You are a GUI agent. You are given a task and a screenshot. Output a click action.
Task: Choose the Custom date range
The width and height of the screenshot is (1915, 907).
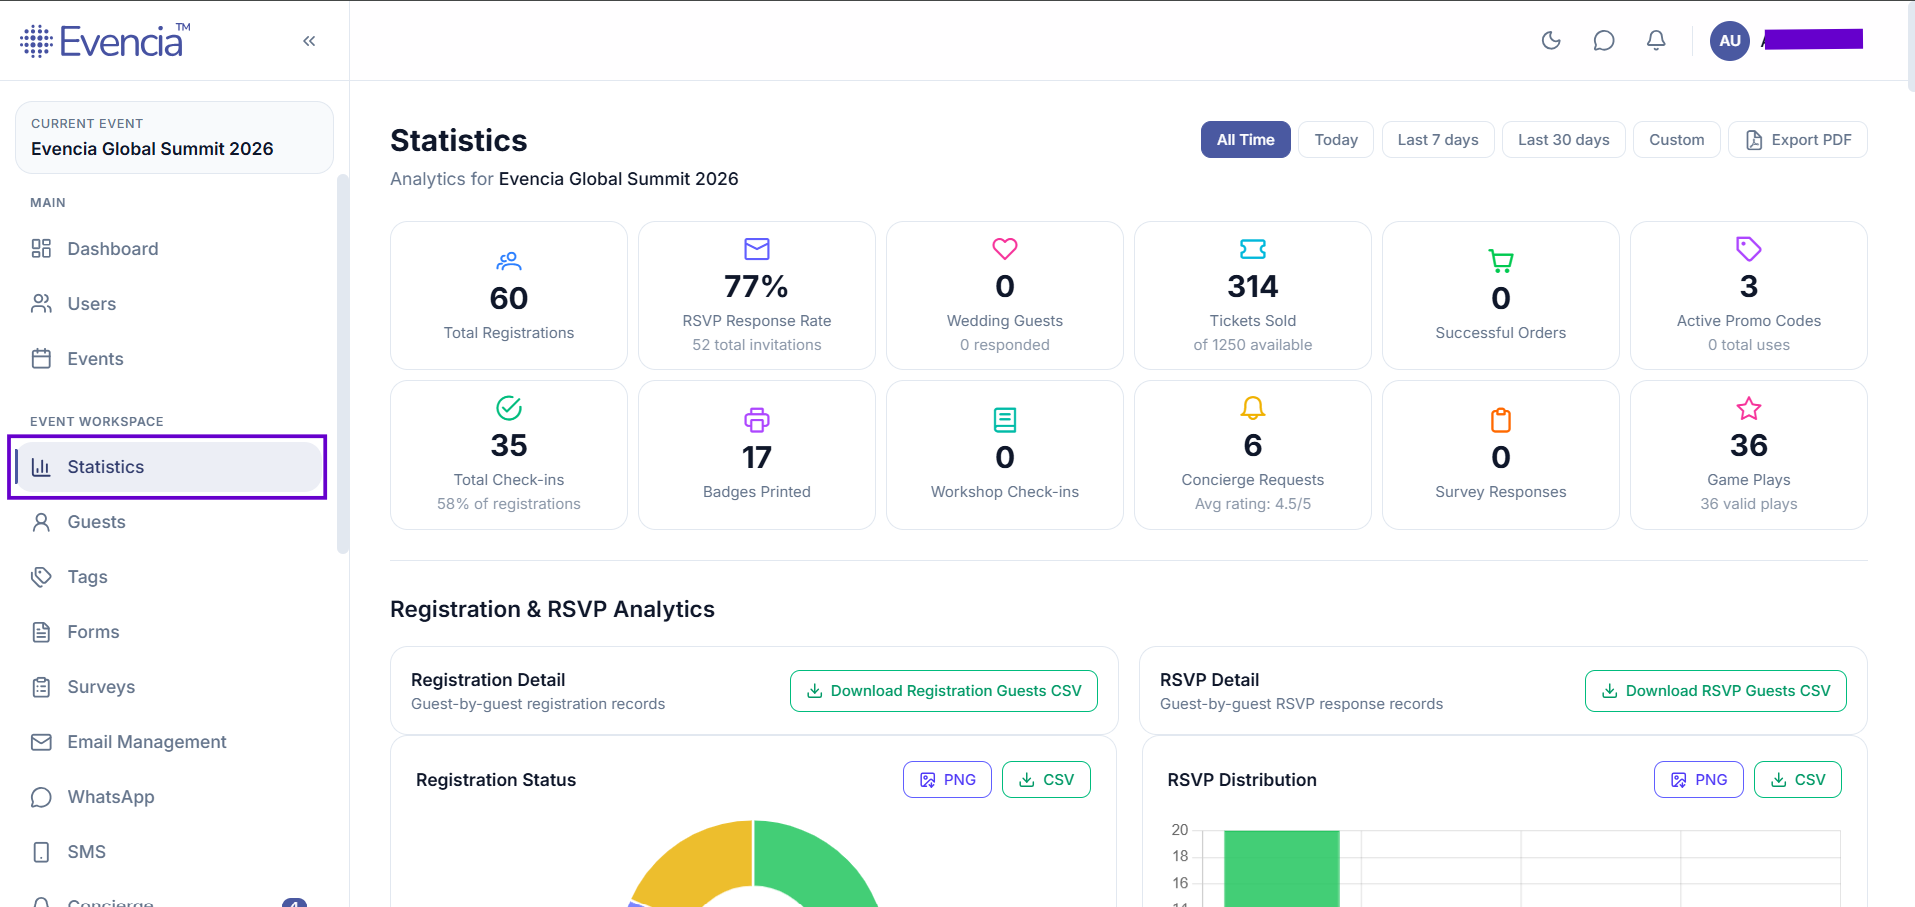(1677, 140)
